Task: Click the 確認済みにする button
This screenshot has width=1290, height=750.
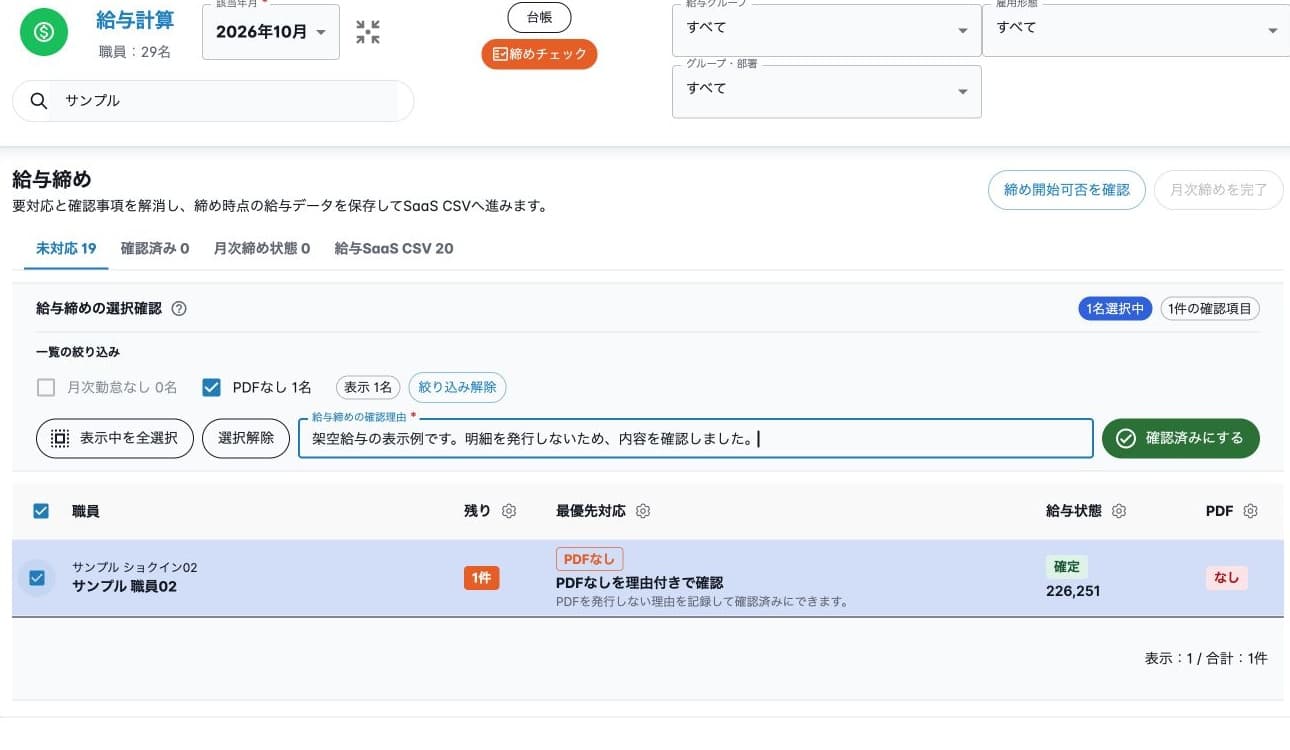Action: (1181, 438)
